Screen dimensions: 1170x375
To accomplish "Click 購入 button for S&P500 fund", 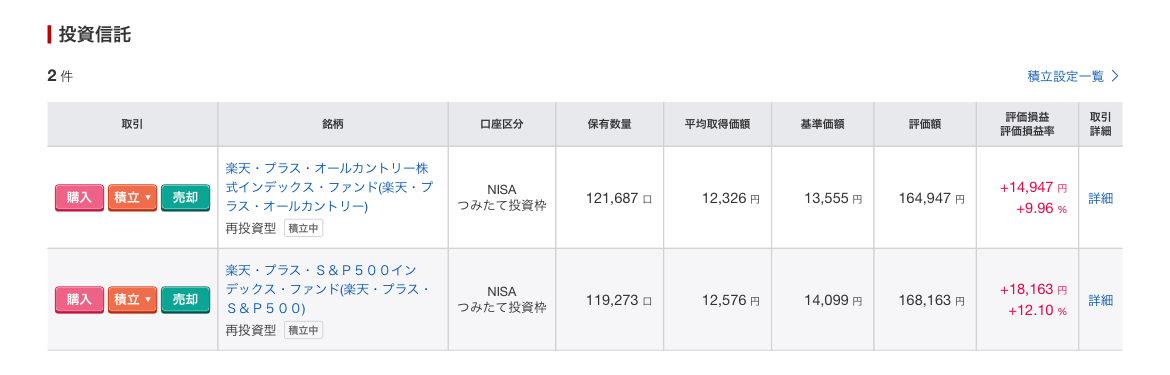I will (80, 300).
